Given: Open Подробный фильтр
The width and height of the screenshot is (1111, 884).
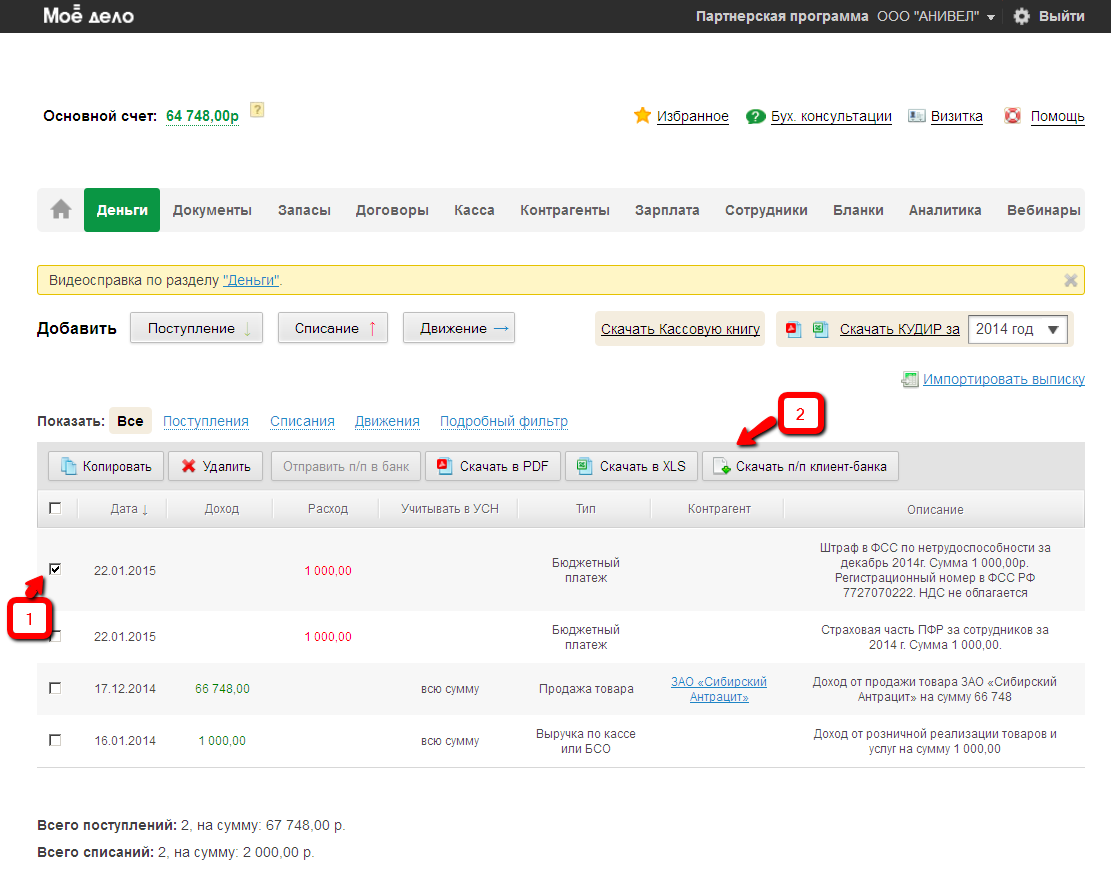Looking at the screenshot, I should (504, 421).
